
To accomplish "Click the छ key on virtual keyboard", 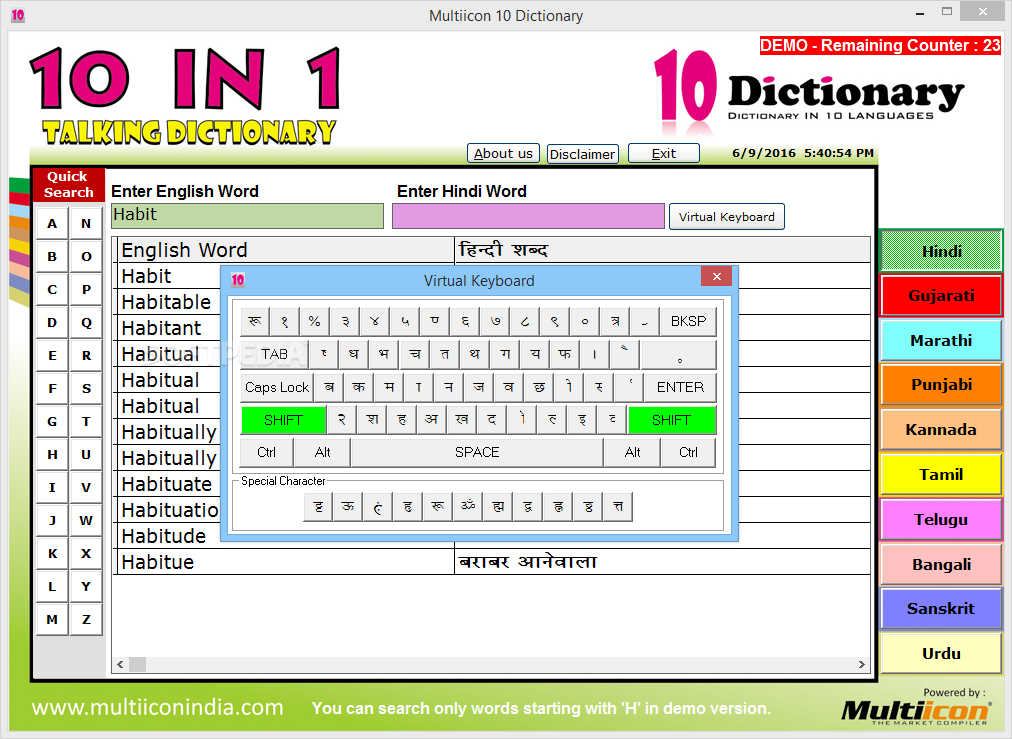I will (x=539, y=387).
